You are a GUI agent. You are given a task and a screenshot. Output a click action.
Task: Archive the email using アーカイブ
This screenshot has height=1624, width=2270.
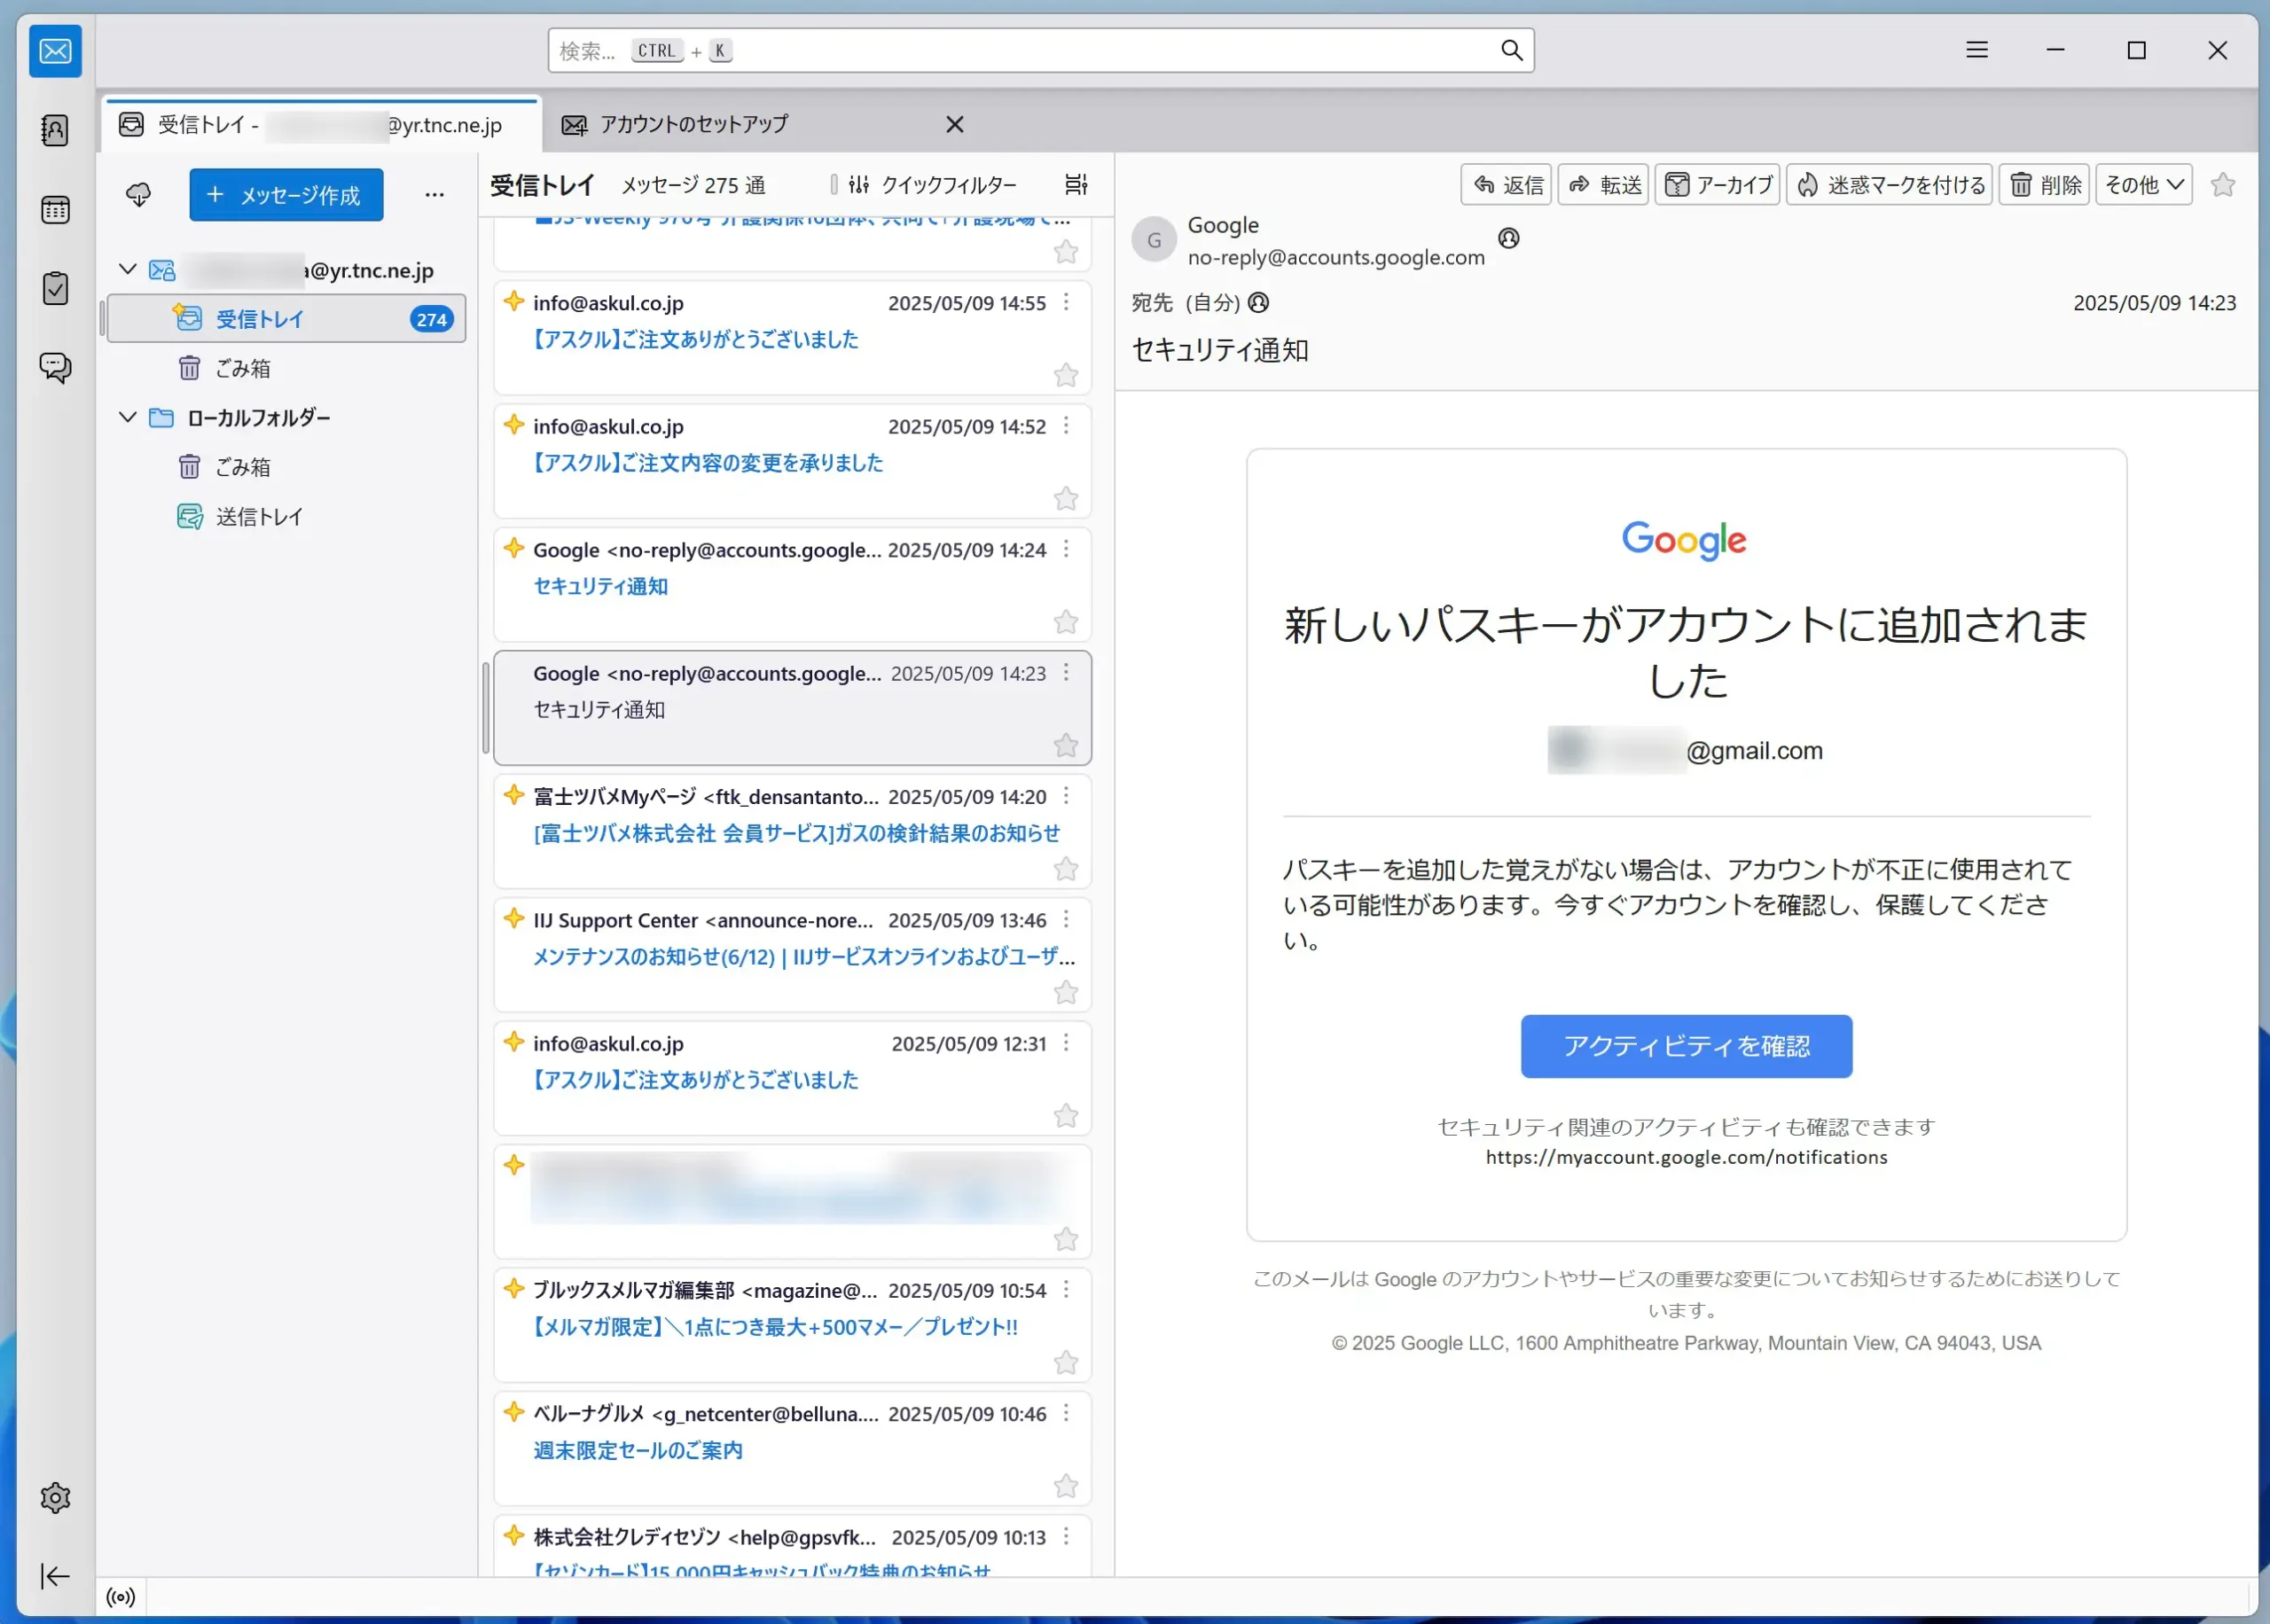pyautogui.click(x=1717, y=184)
